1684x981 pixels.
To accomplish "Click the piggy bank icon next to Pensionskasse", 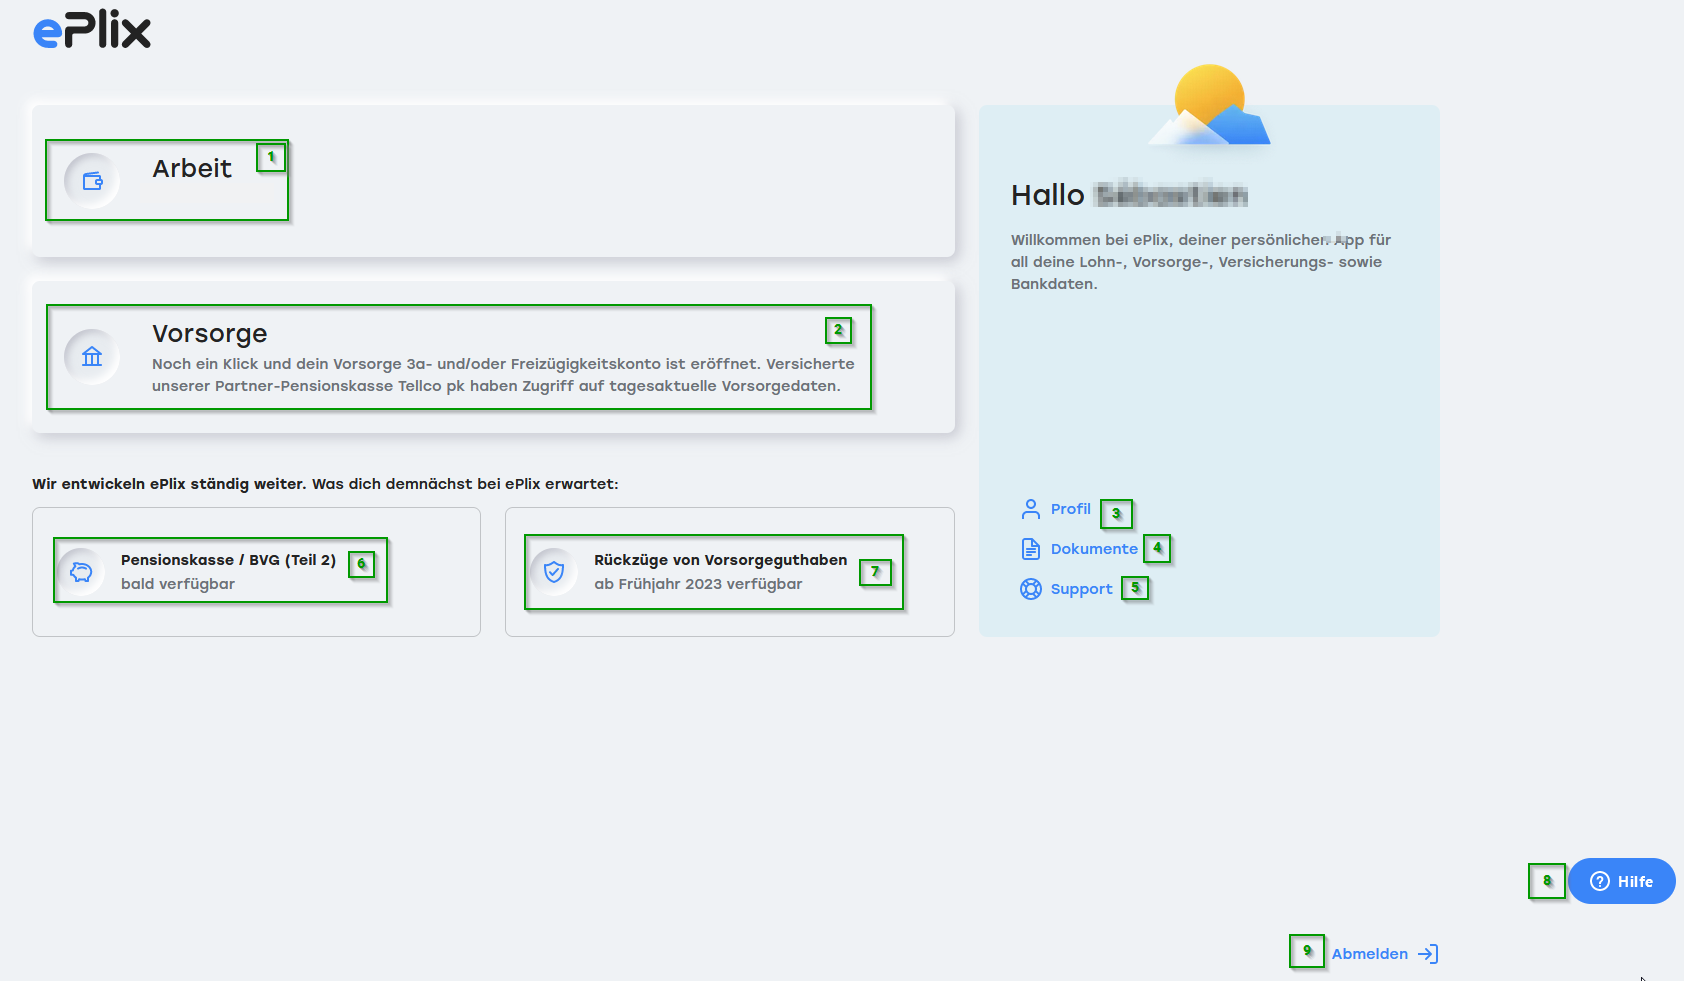I will (80, 571).
